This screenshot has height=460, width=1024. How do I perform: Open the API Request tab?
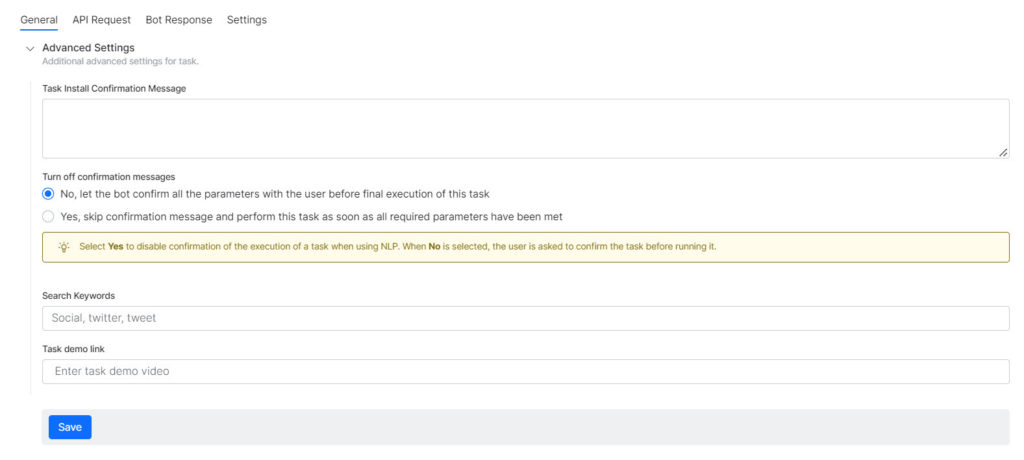tap(101, 19)
